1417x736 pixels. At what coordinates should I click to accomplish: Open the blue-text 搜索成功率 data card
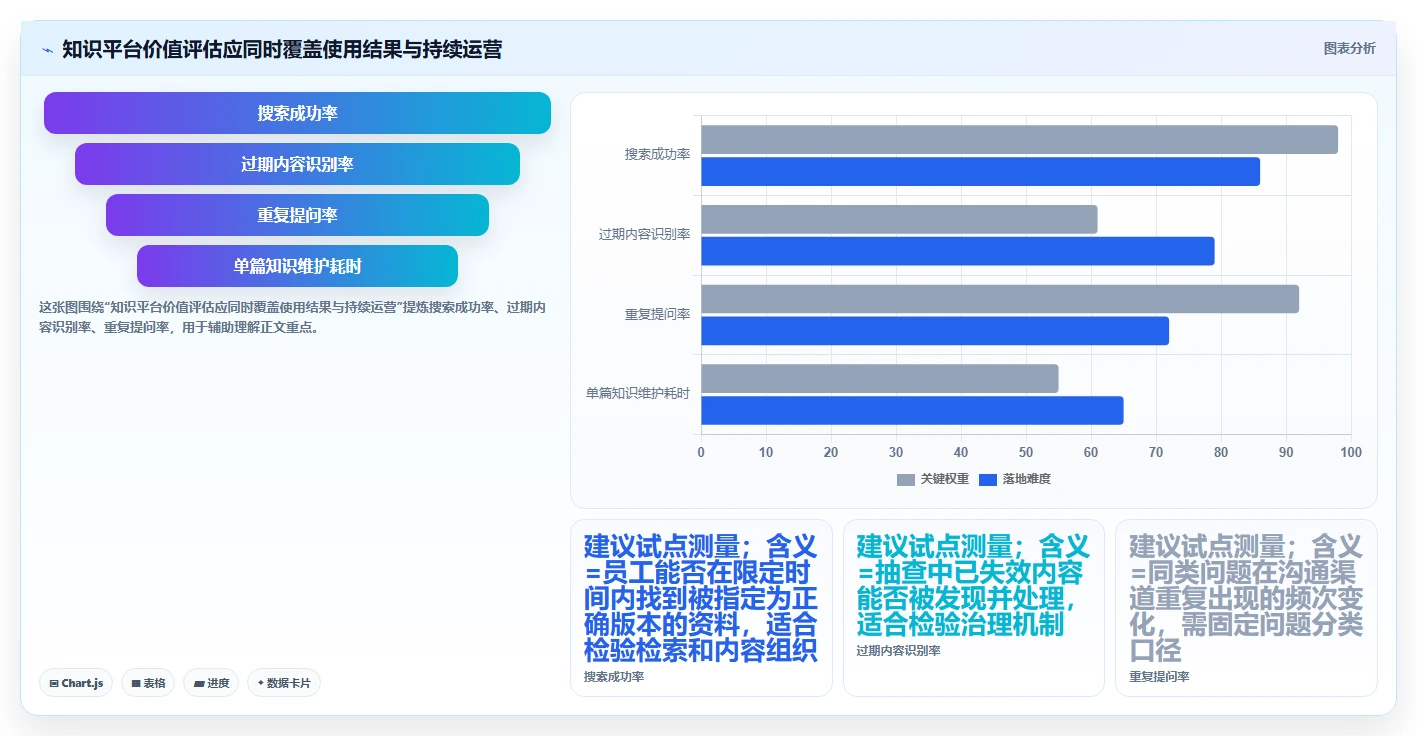[701, 608]
